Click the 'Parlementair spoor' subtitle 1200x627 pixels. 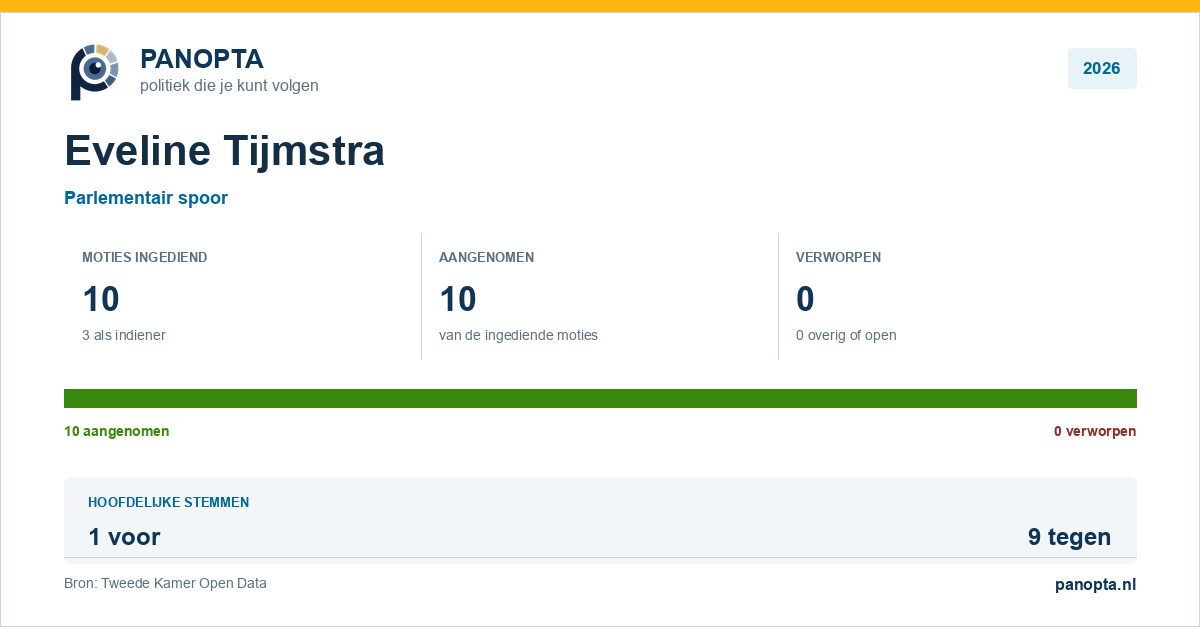tap(146, 198)
